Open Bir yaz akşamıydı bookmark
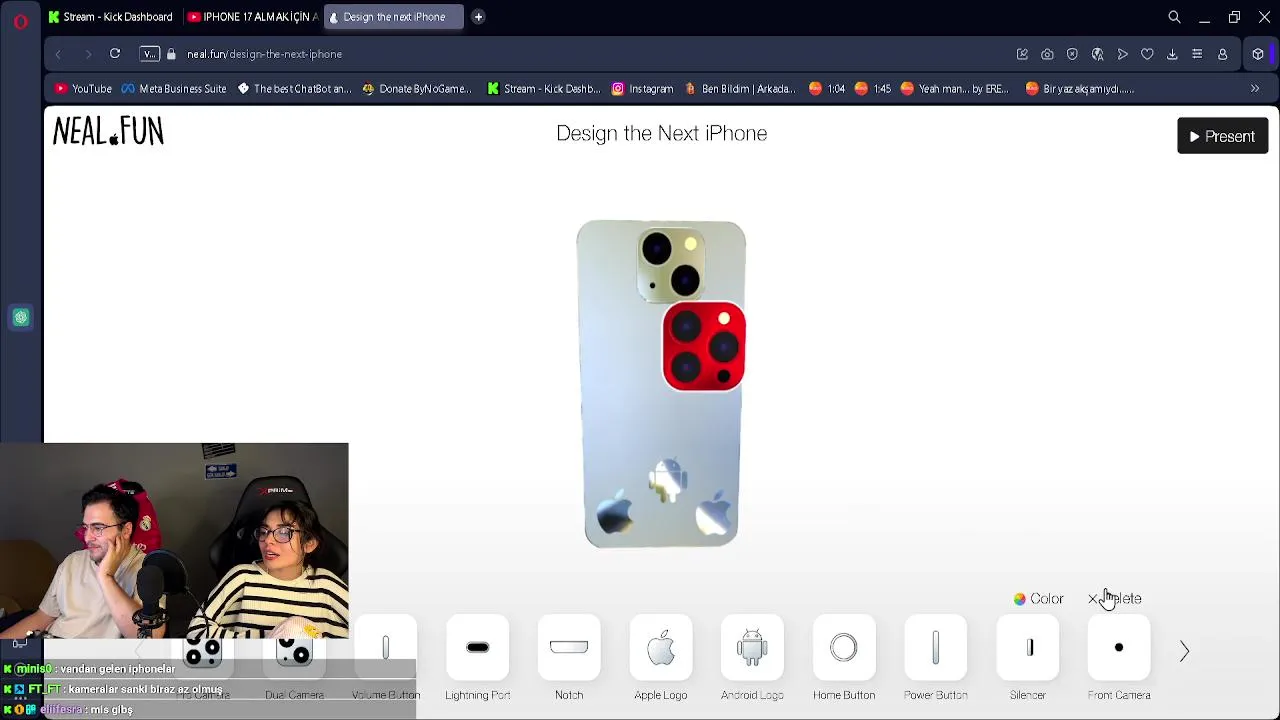Screen dimensions: 1280x720 pos(1080,89)
